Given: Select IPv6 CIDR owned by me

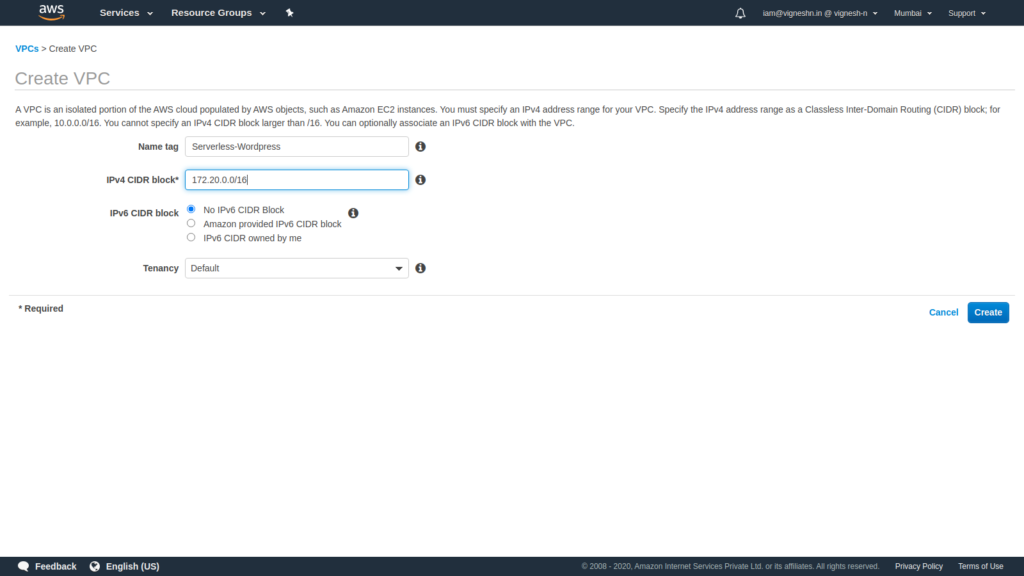Looking at the screenshot, I should pyautogui.click(x=191, y=237).
